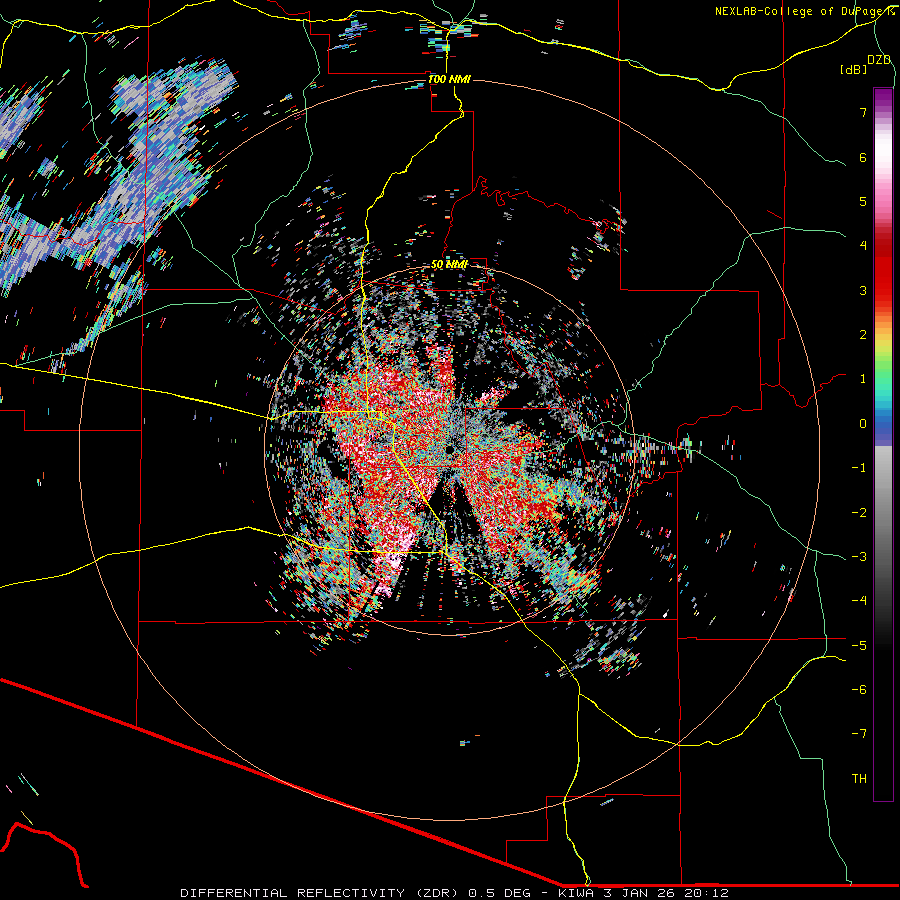Image resolution: width=900 pixels, height=900 pixels.
Task: Click the -3 dB tick label
Action: click(859, 557)
